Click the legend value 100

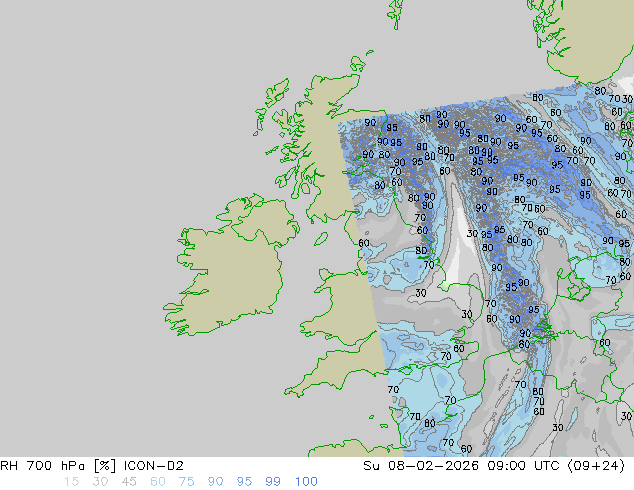coord(306,482)
